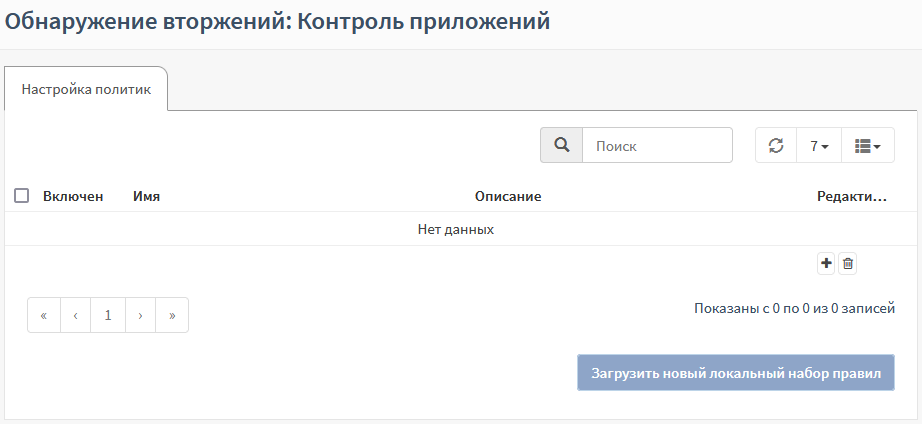Viewport: 922px width, 424px height.
Task: Refresh the policies table
Action: click(x=776, y=145)
